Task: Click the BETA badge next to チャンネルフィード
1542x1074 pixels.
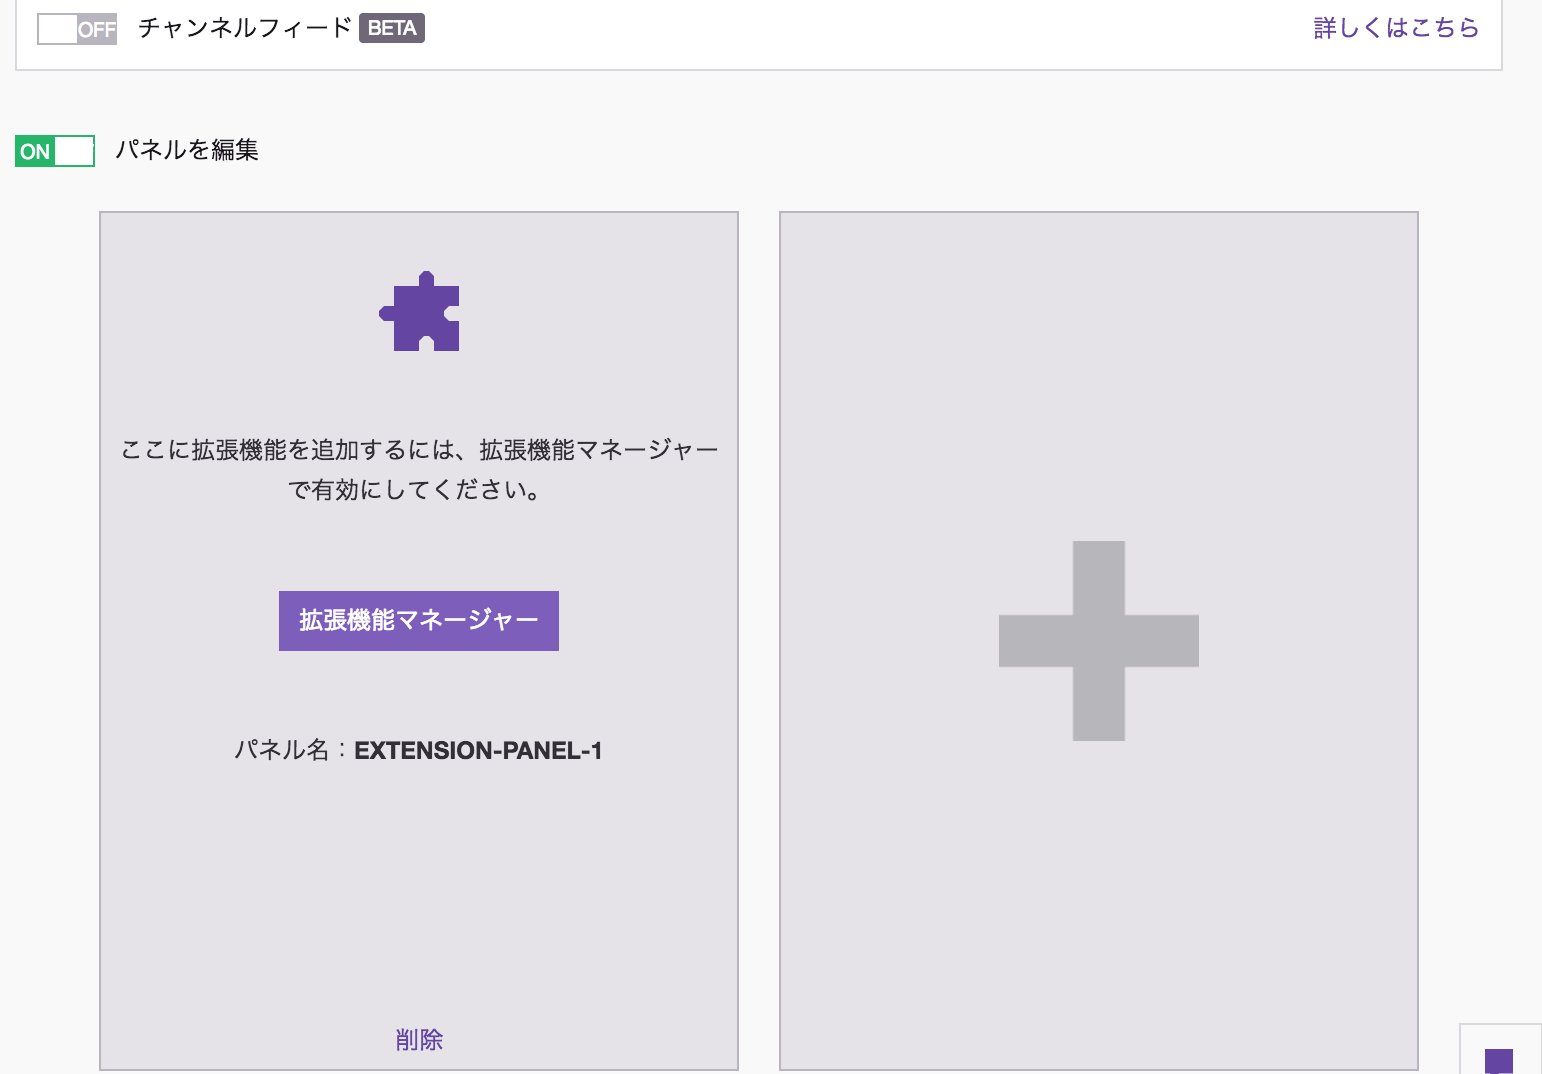Action: (392, 28)
